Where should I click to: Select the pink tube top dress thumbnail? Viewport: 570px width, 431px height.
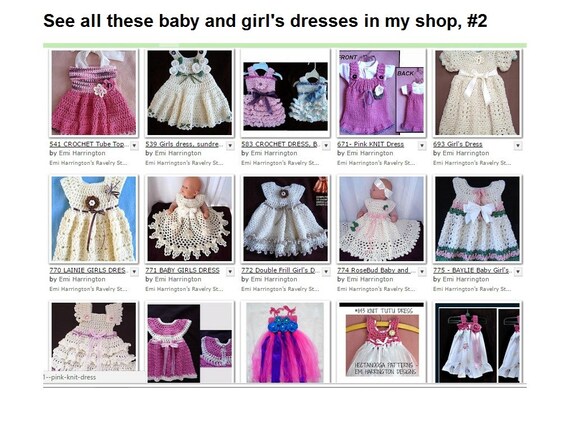[x=94, y=93]
